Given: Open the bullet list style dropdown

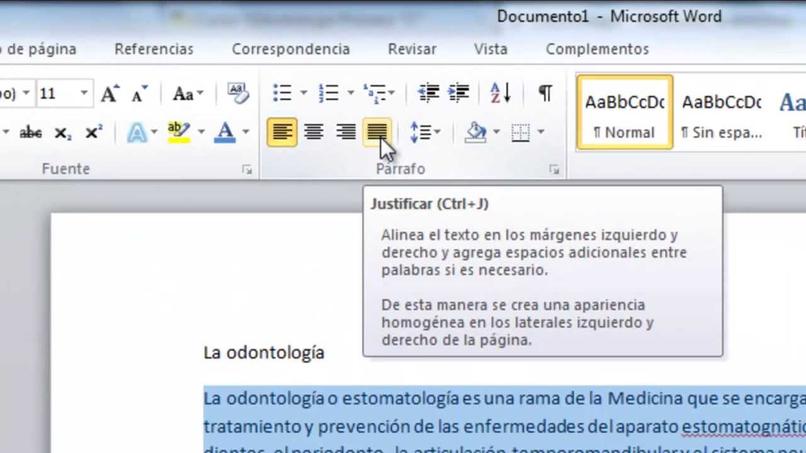Looking at the screenshot, I should coord(304,93).
